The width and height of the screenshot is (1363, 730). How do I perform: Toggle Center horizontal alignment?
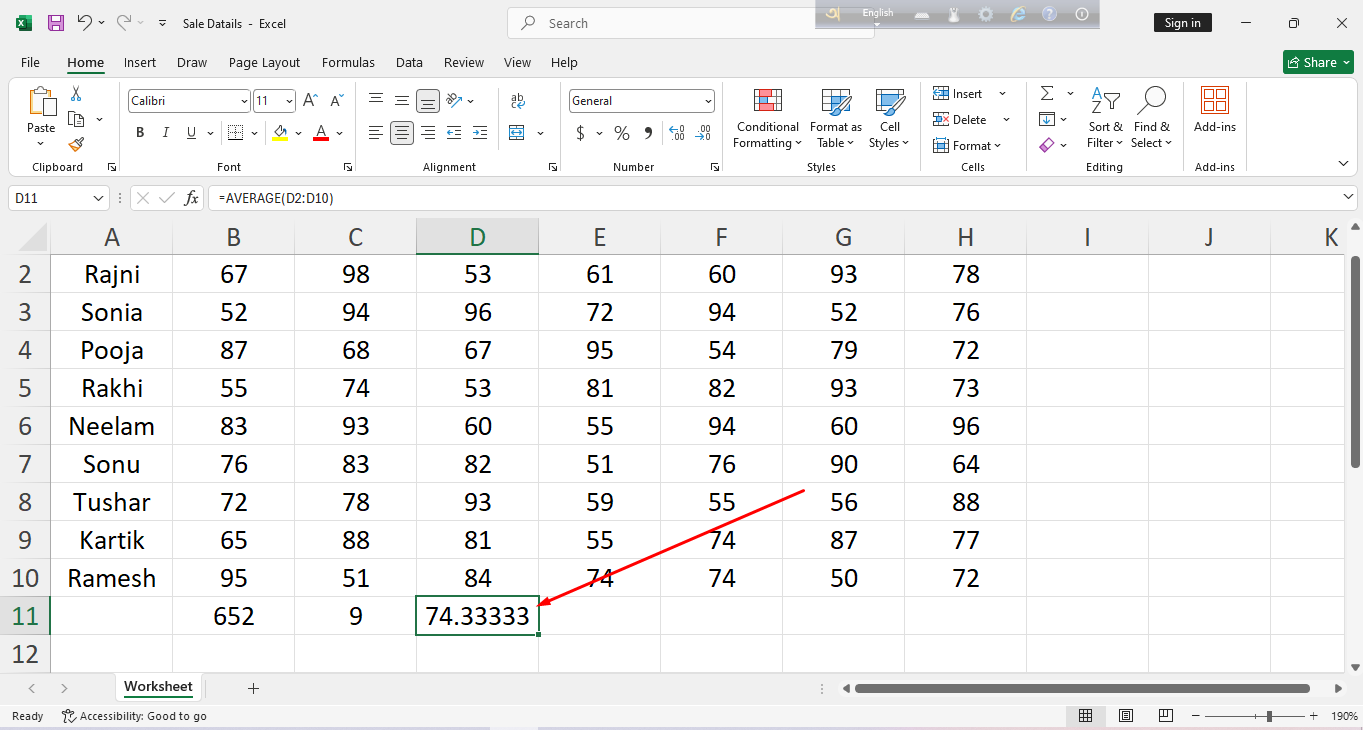click(x=402, y=133)
